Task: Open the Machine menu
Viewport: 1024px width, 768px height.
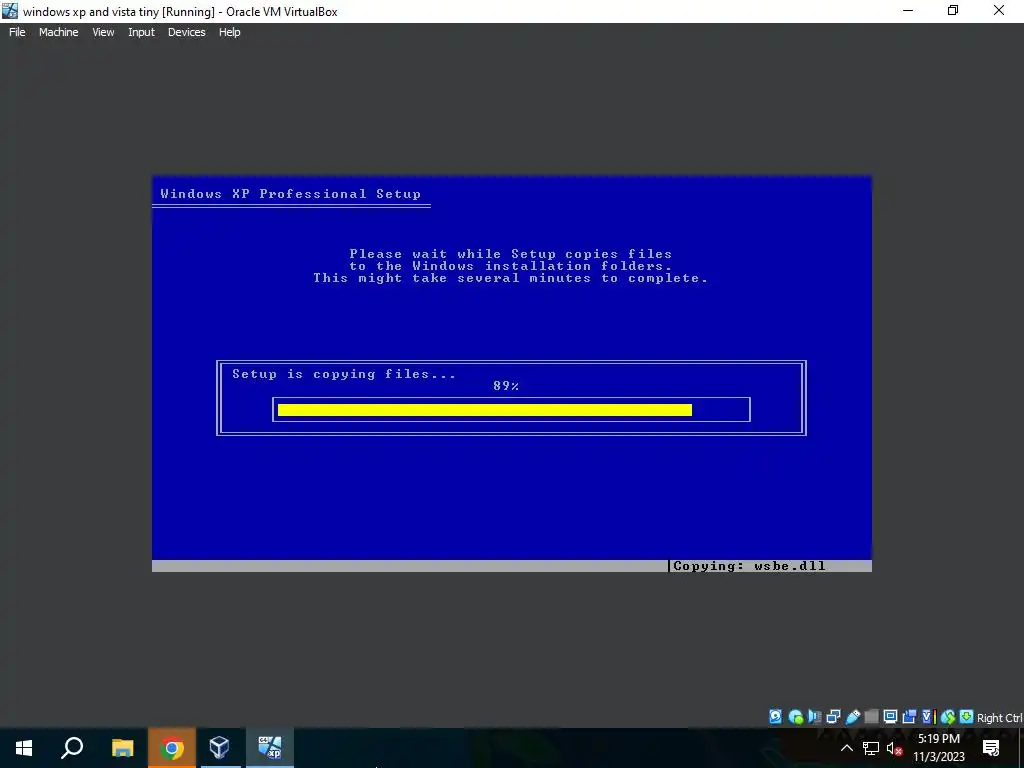Action: (x=59, y=32)
